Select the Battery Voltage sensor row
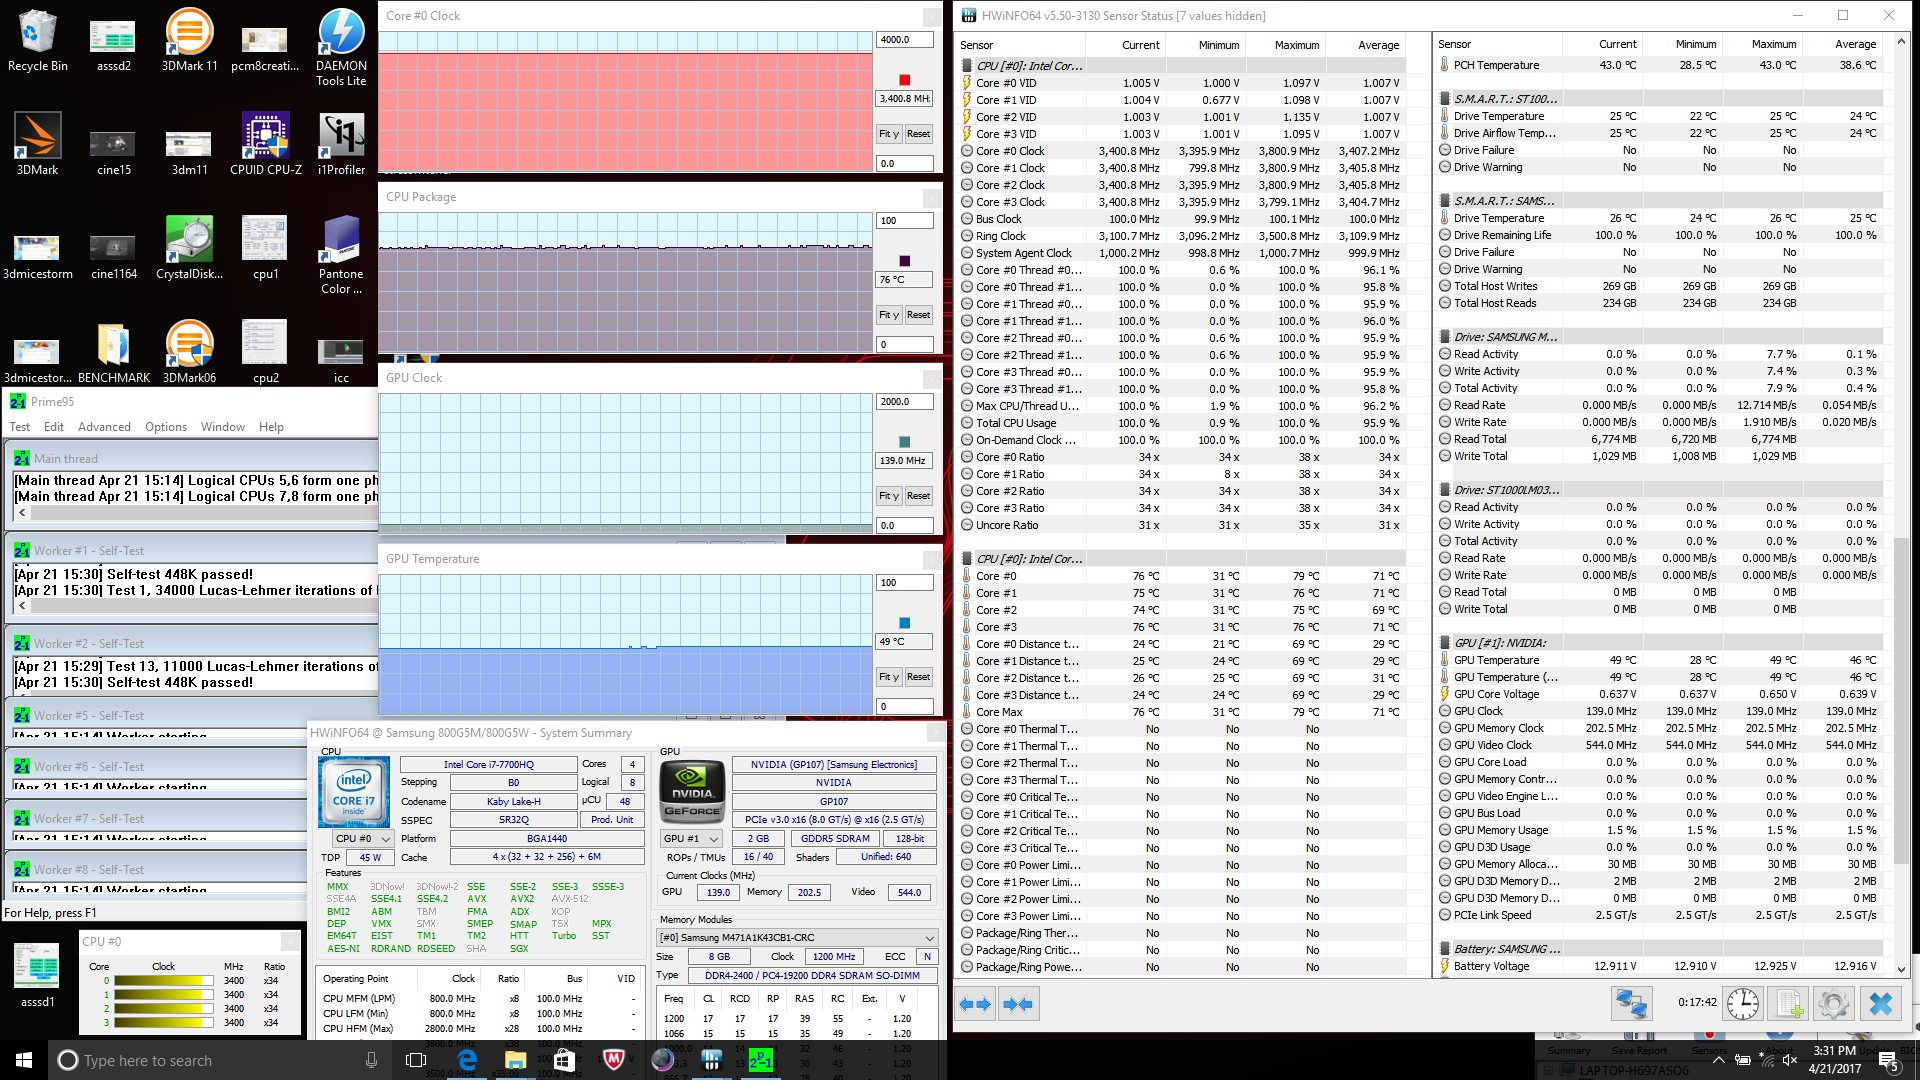The width and height of the screenshot is (1920, 1080). pyautogui.click(x=1659, y=966)
